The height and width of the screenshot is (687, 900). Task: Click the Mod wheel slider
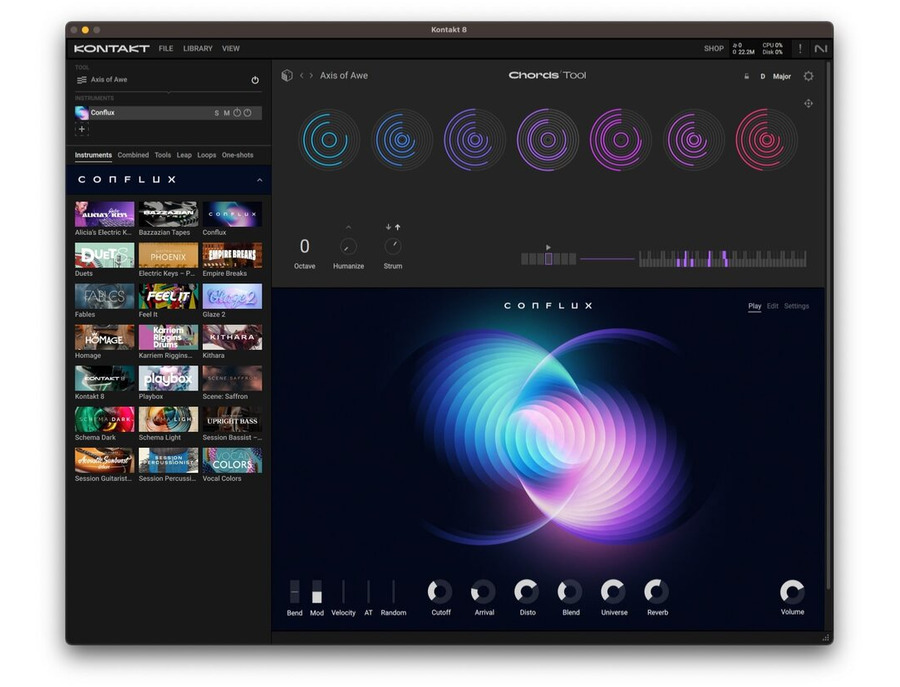(316, 591)
